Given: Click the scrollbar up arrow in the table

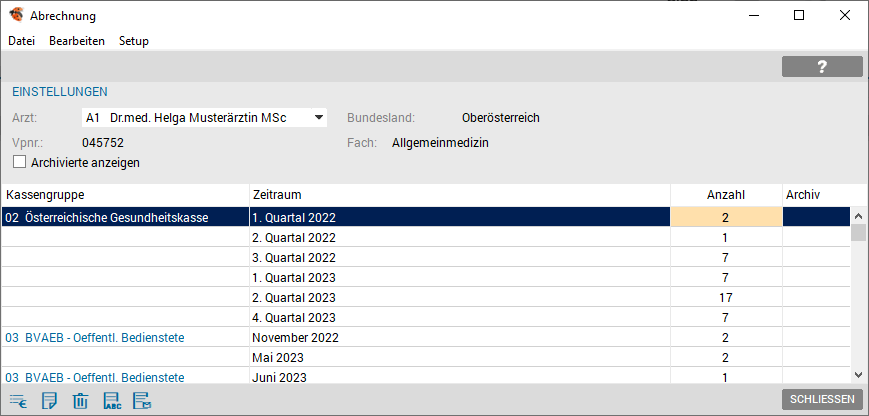Looking at the screenshot, I should (x=858, y=217).
